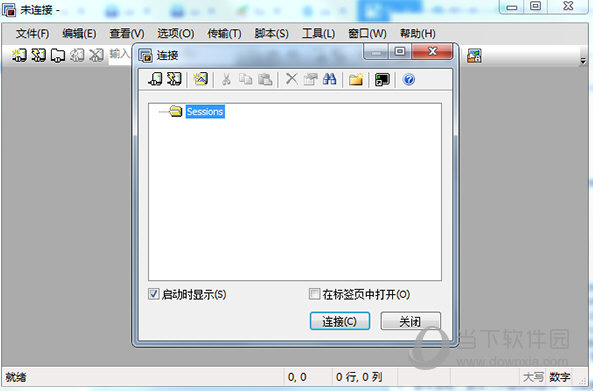Click the Cut scissors icon in dialog
This screenshot has width=593, height=391.
tap(226, 79)
